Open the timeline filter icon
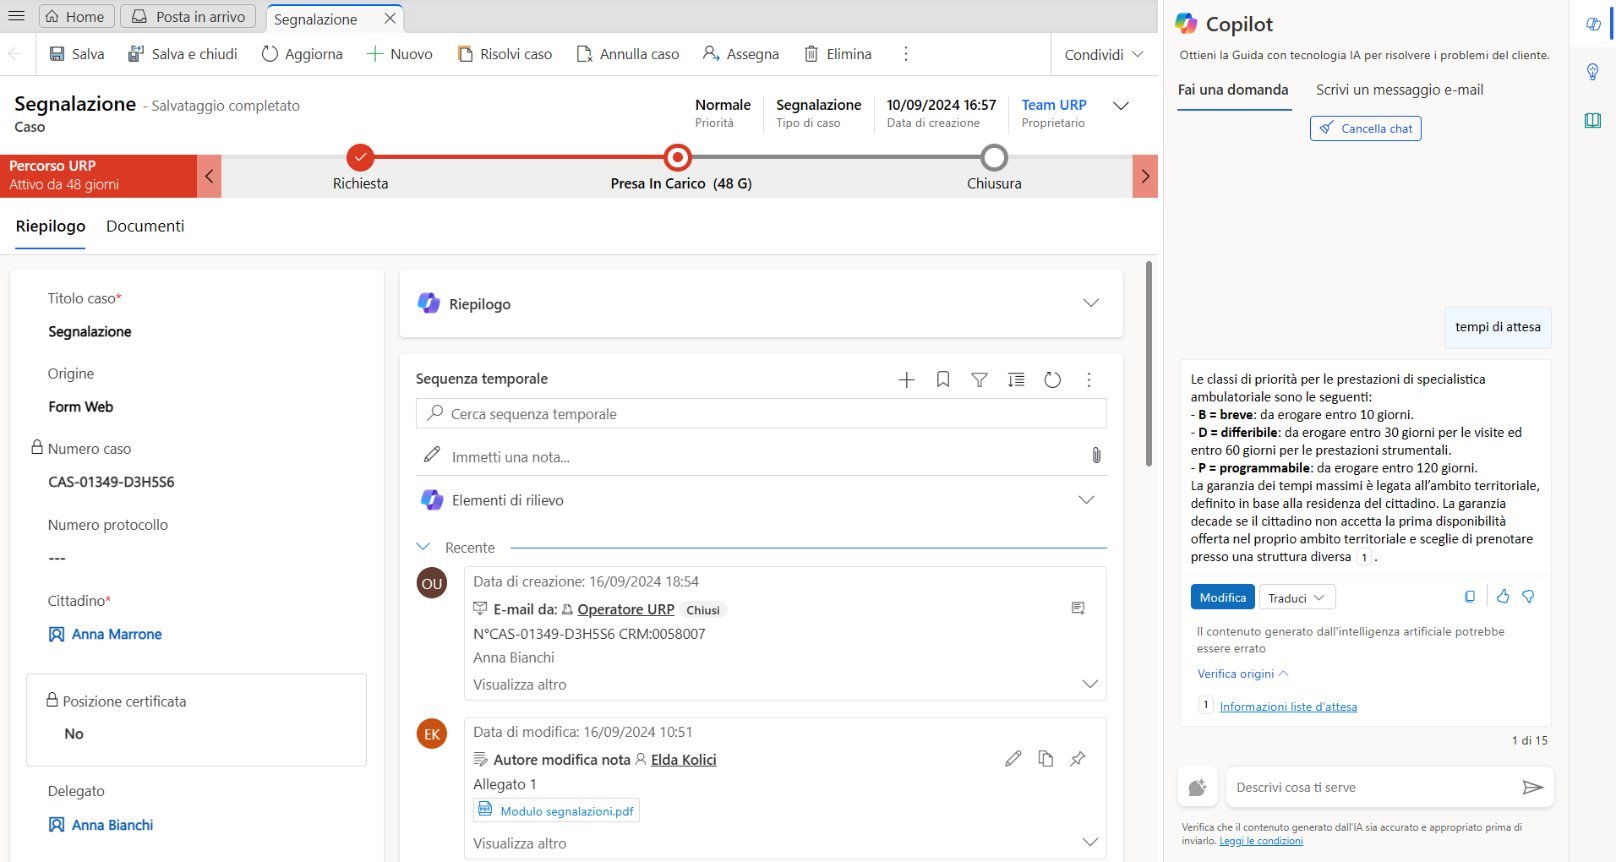This screenshot has height=862, width=1616. click(x=979, y=380)
